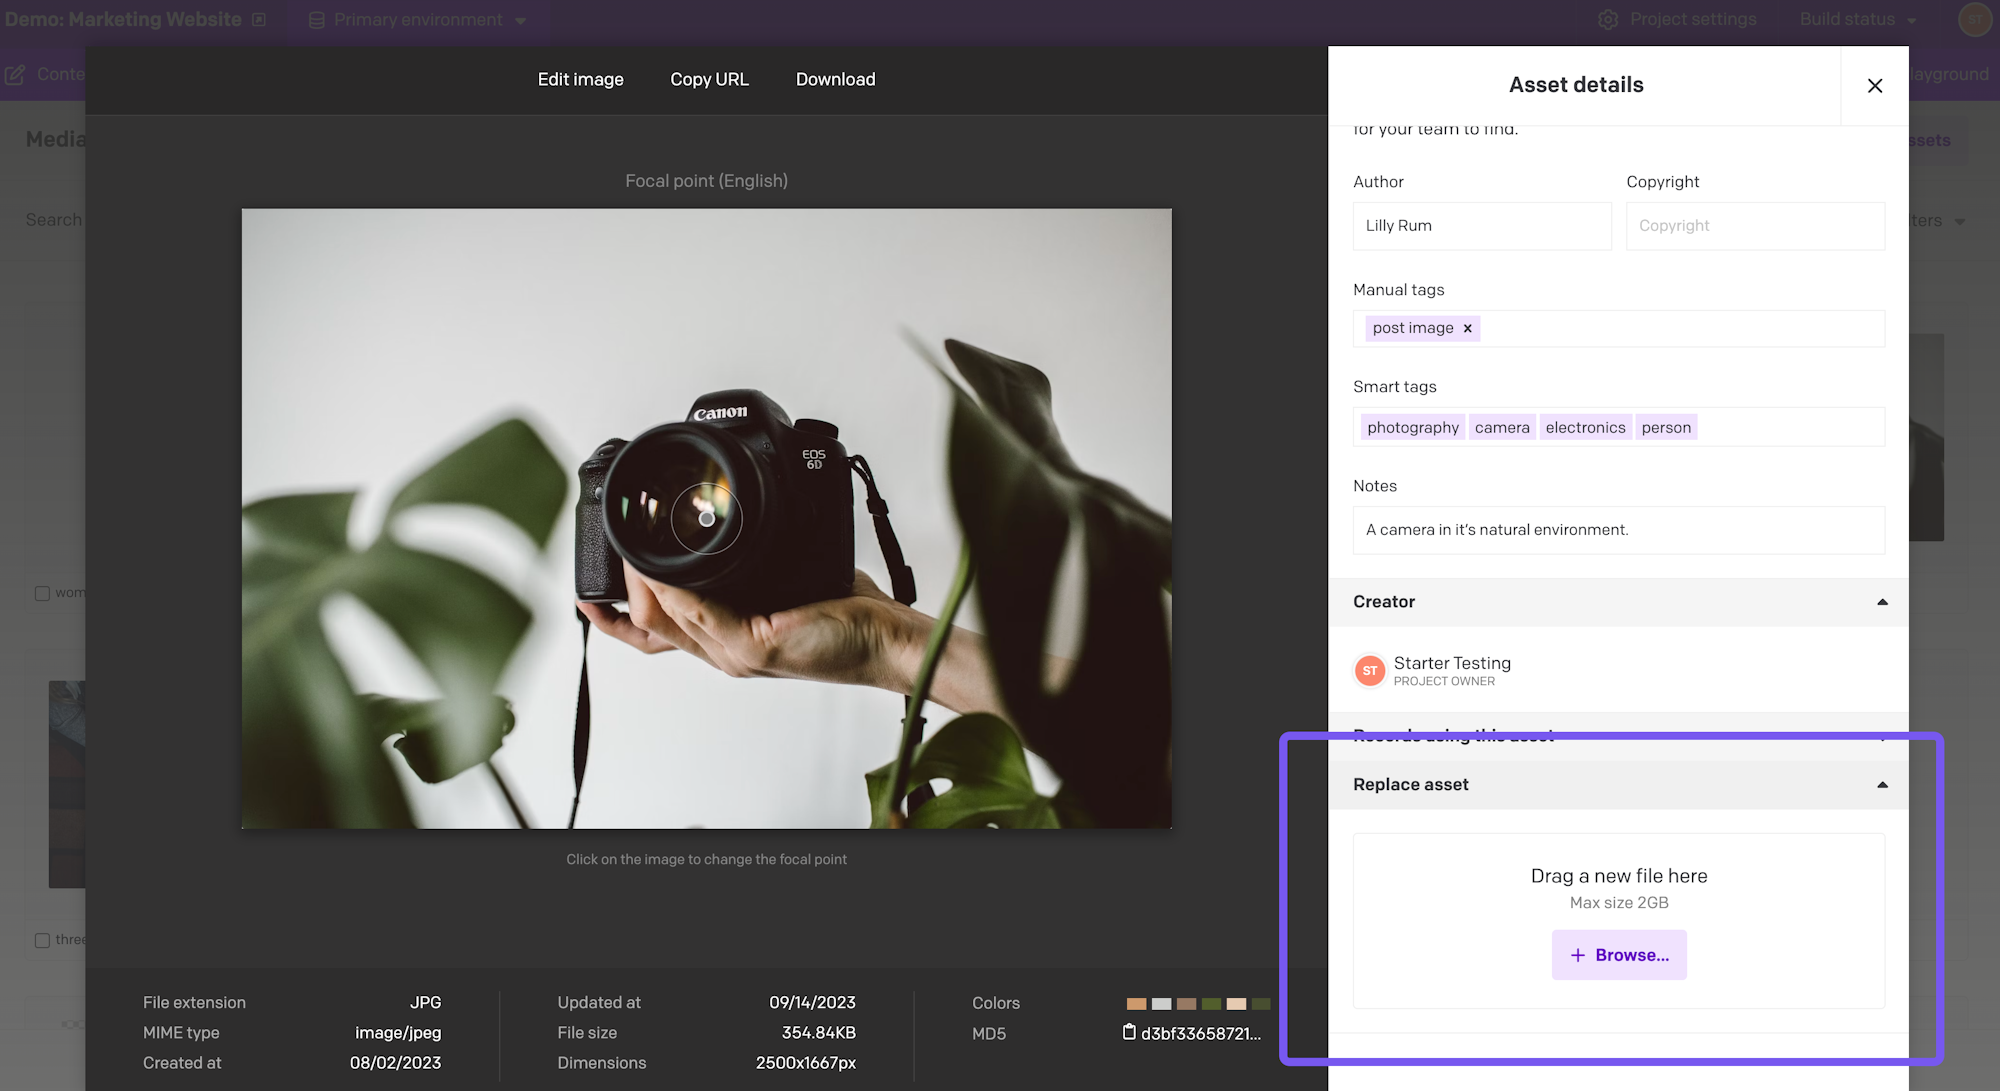The width and height of the screenshot is (2000, 1091).
Task: Select Copy URL in top bar
Action: (709, 79)
